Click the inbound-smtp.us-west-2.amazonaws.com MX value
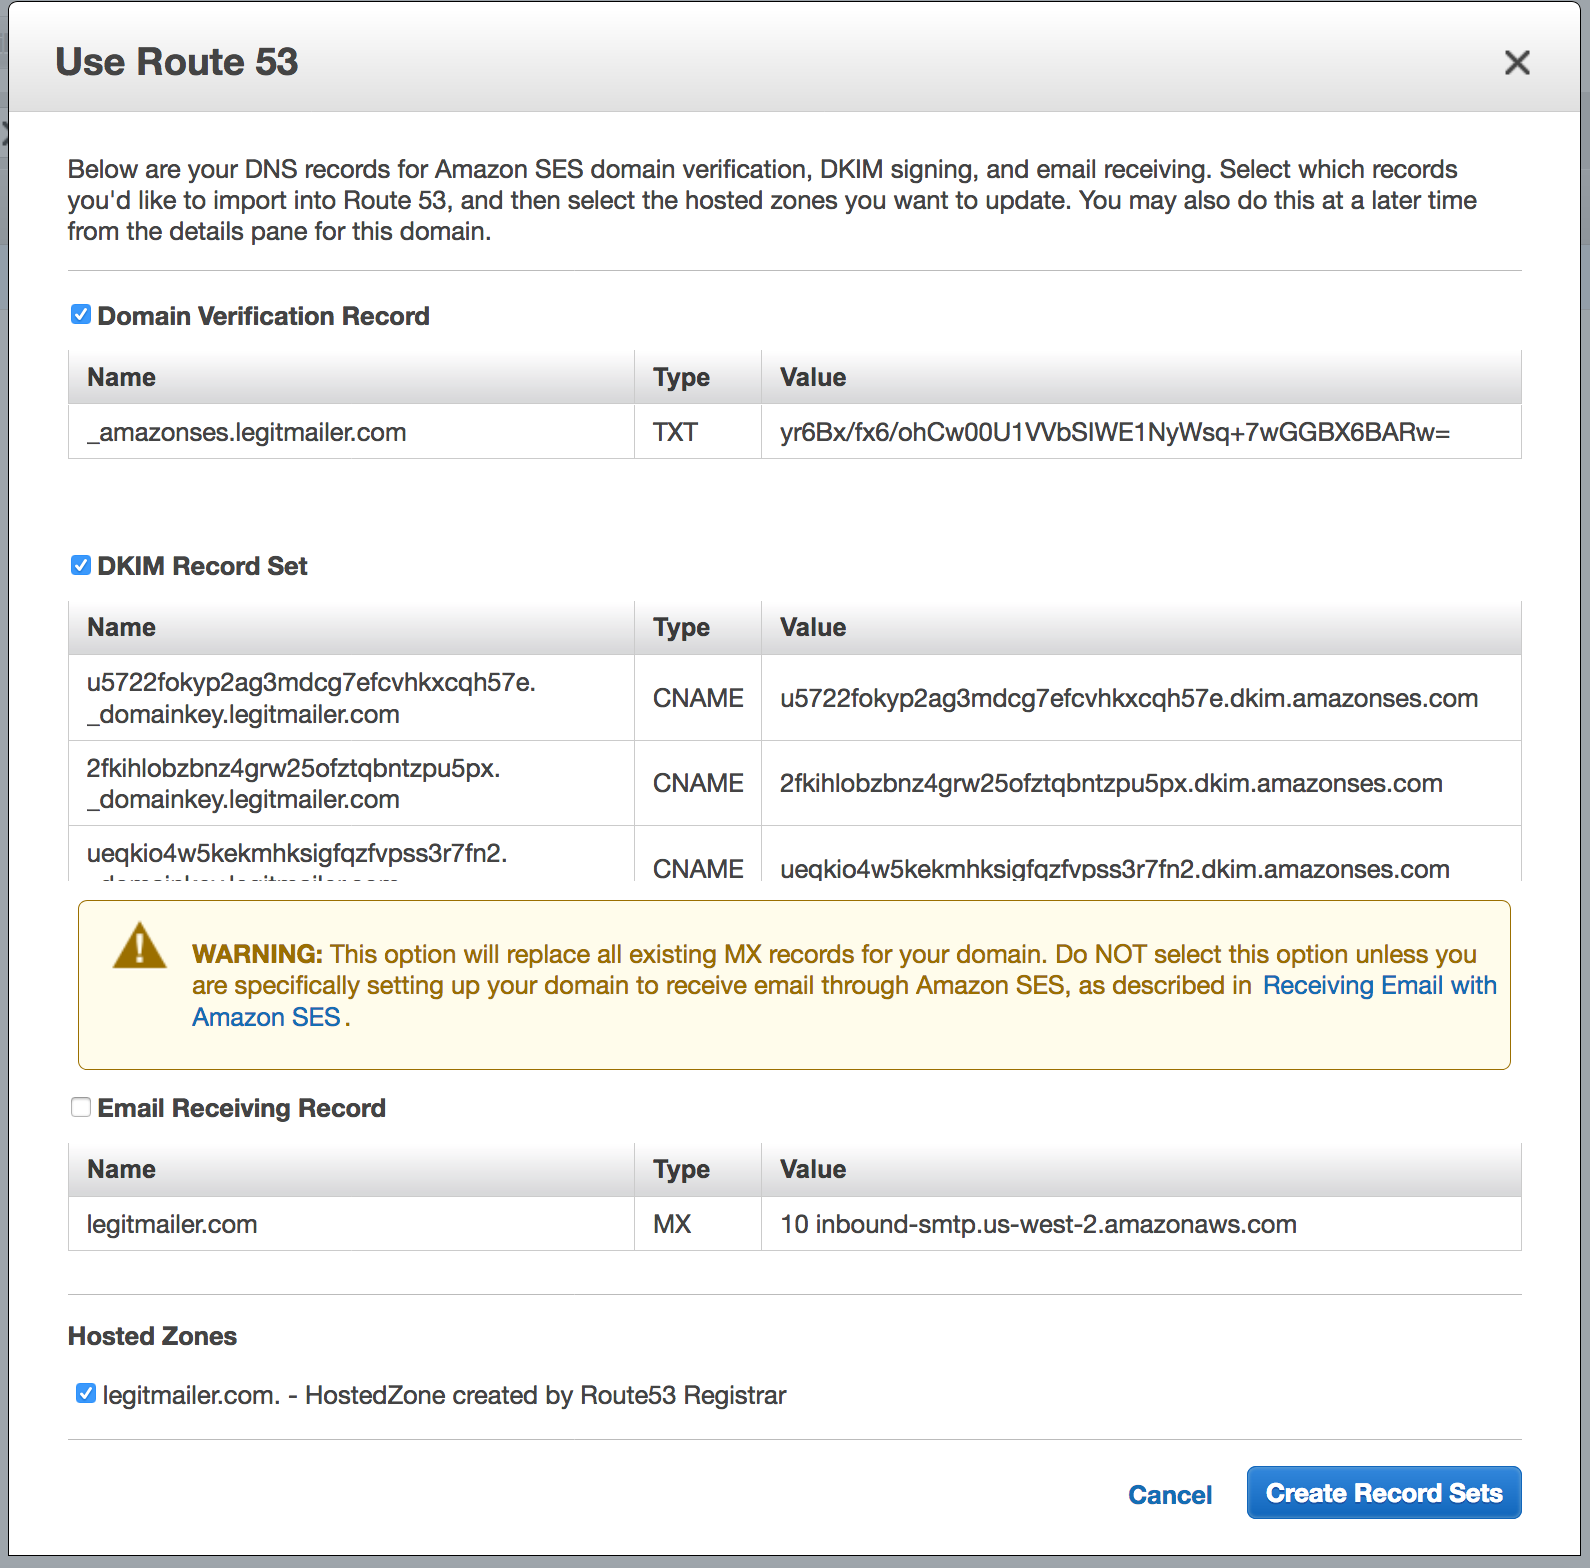 pyautogui.click(x=1038, y=1224)
